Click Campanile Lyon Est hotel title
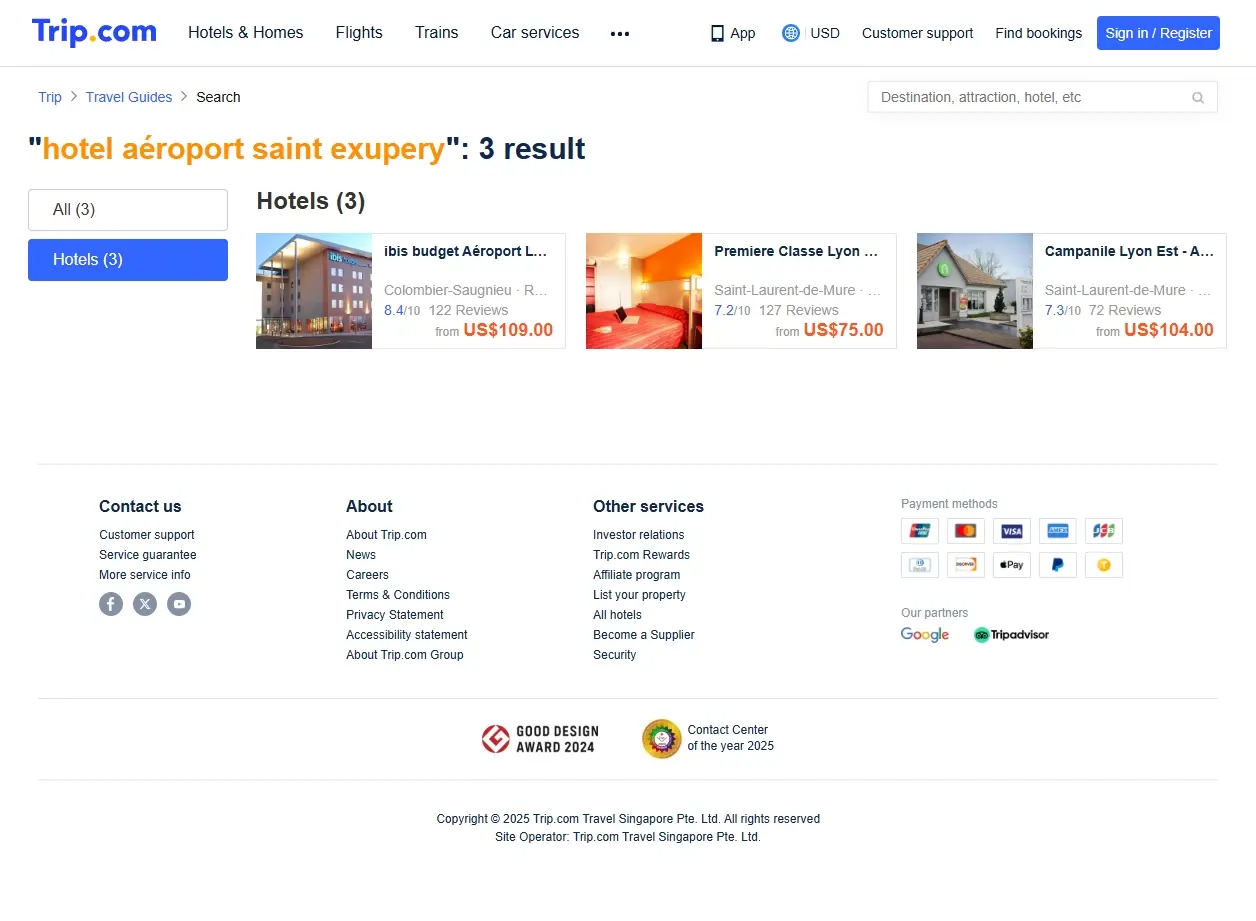 coord(1129,252)
